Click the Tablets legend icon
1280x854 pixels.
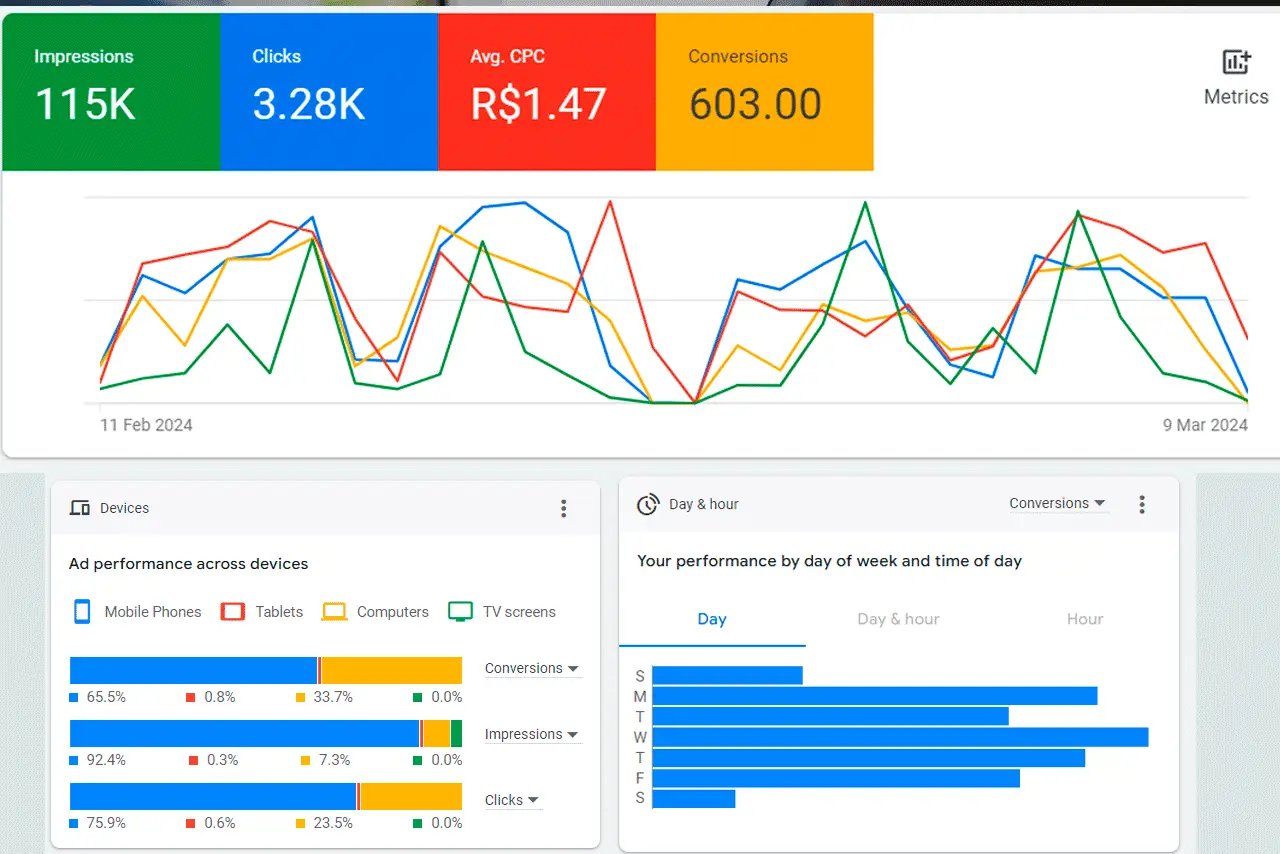(x=232, y=611)
